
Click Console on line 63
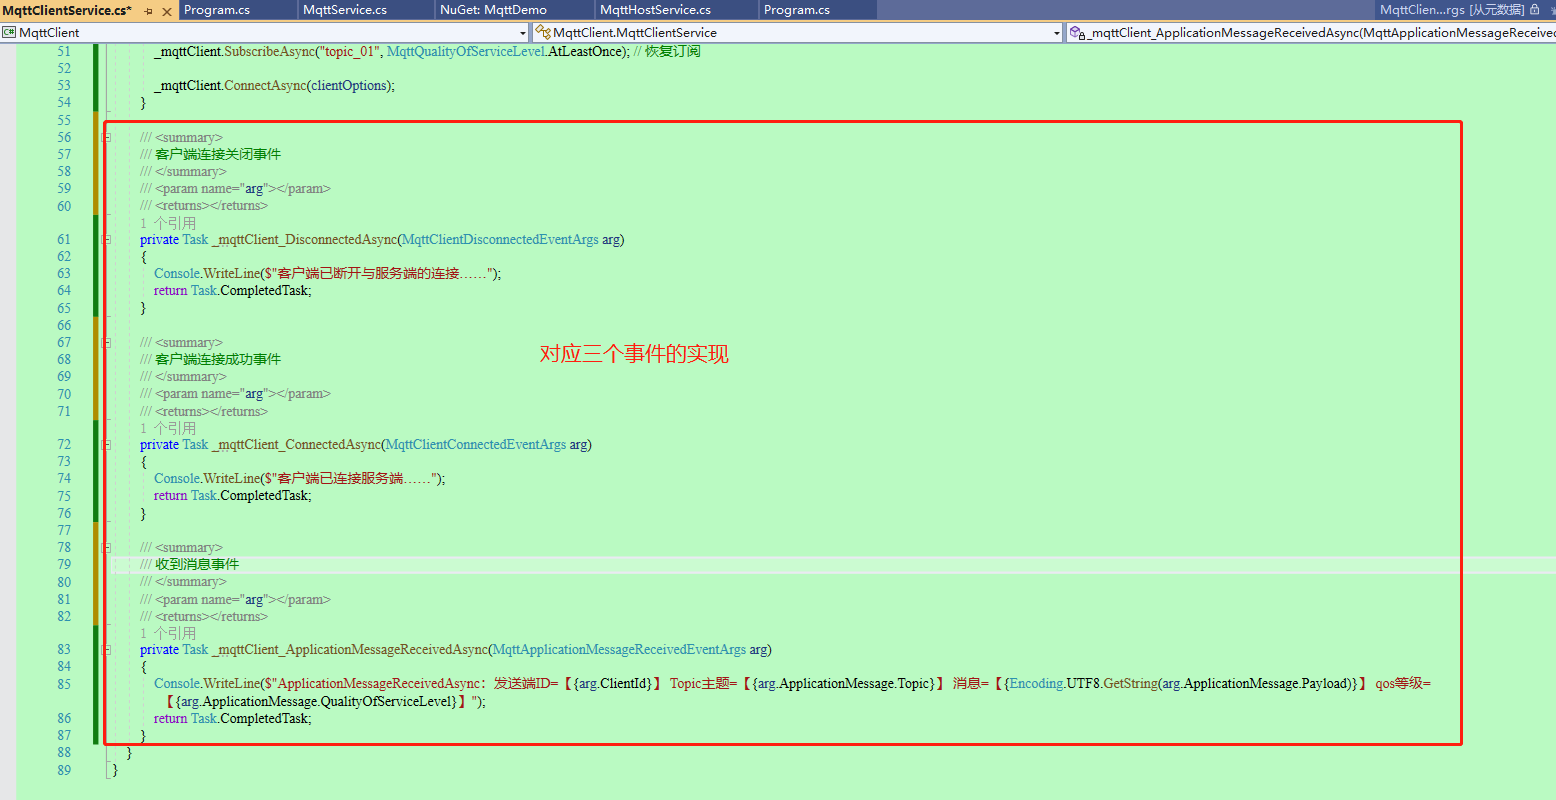[x=177, y=274]
